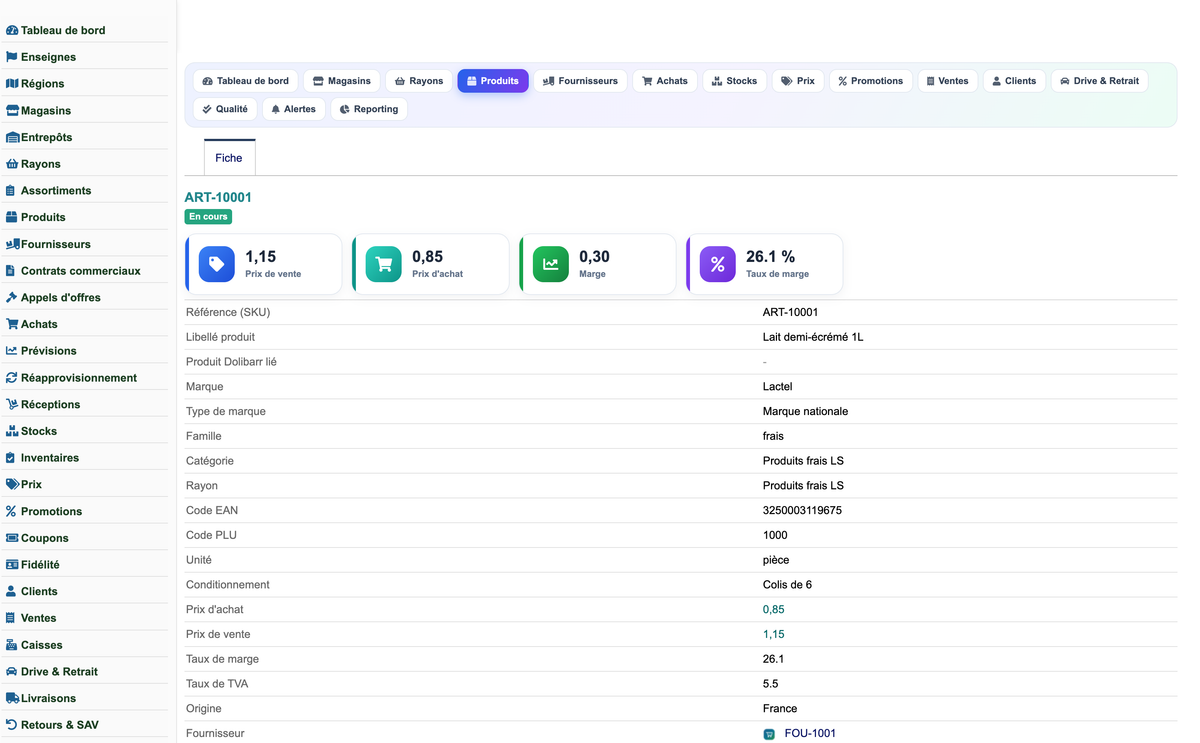Click the Tableau de bord sidebar icon

(12, 31)
